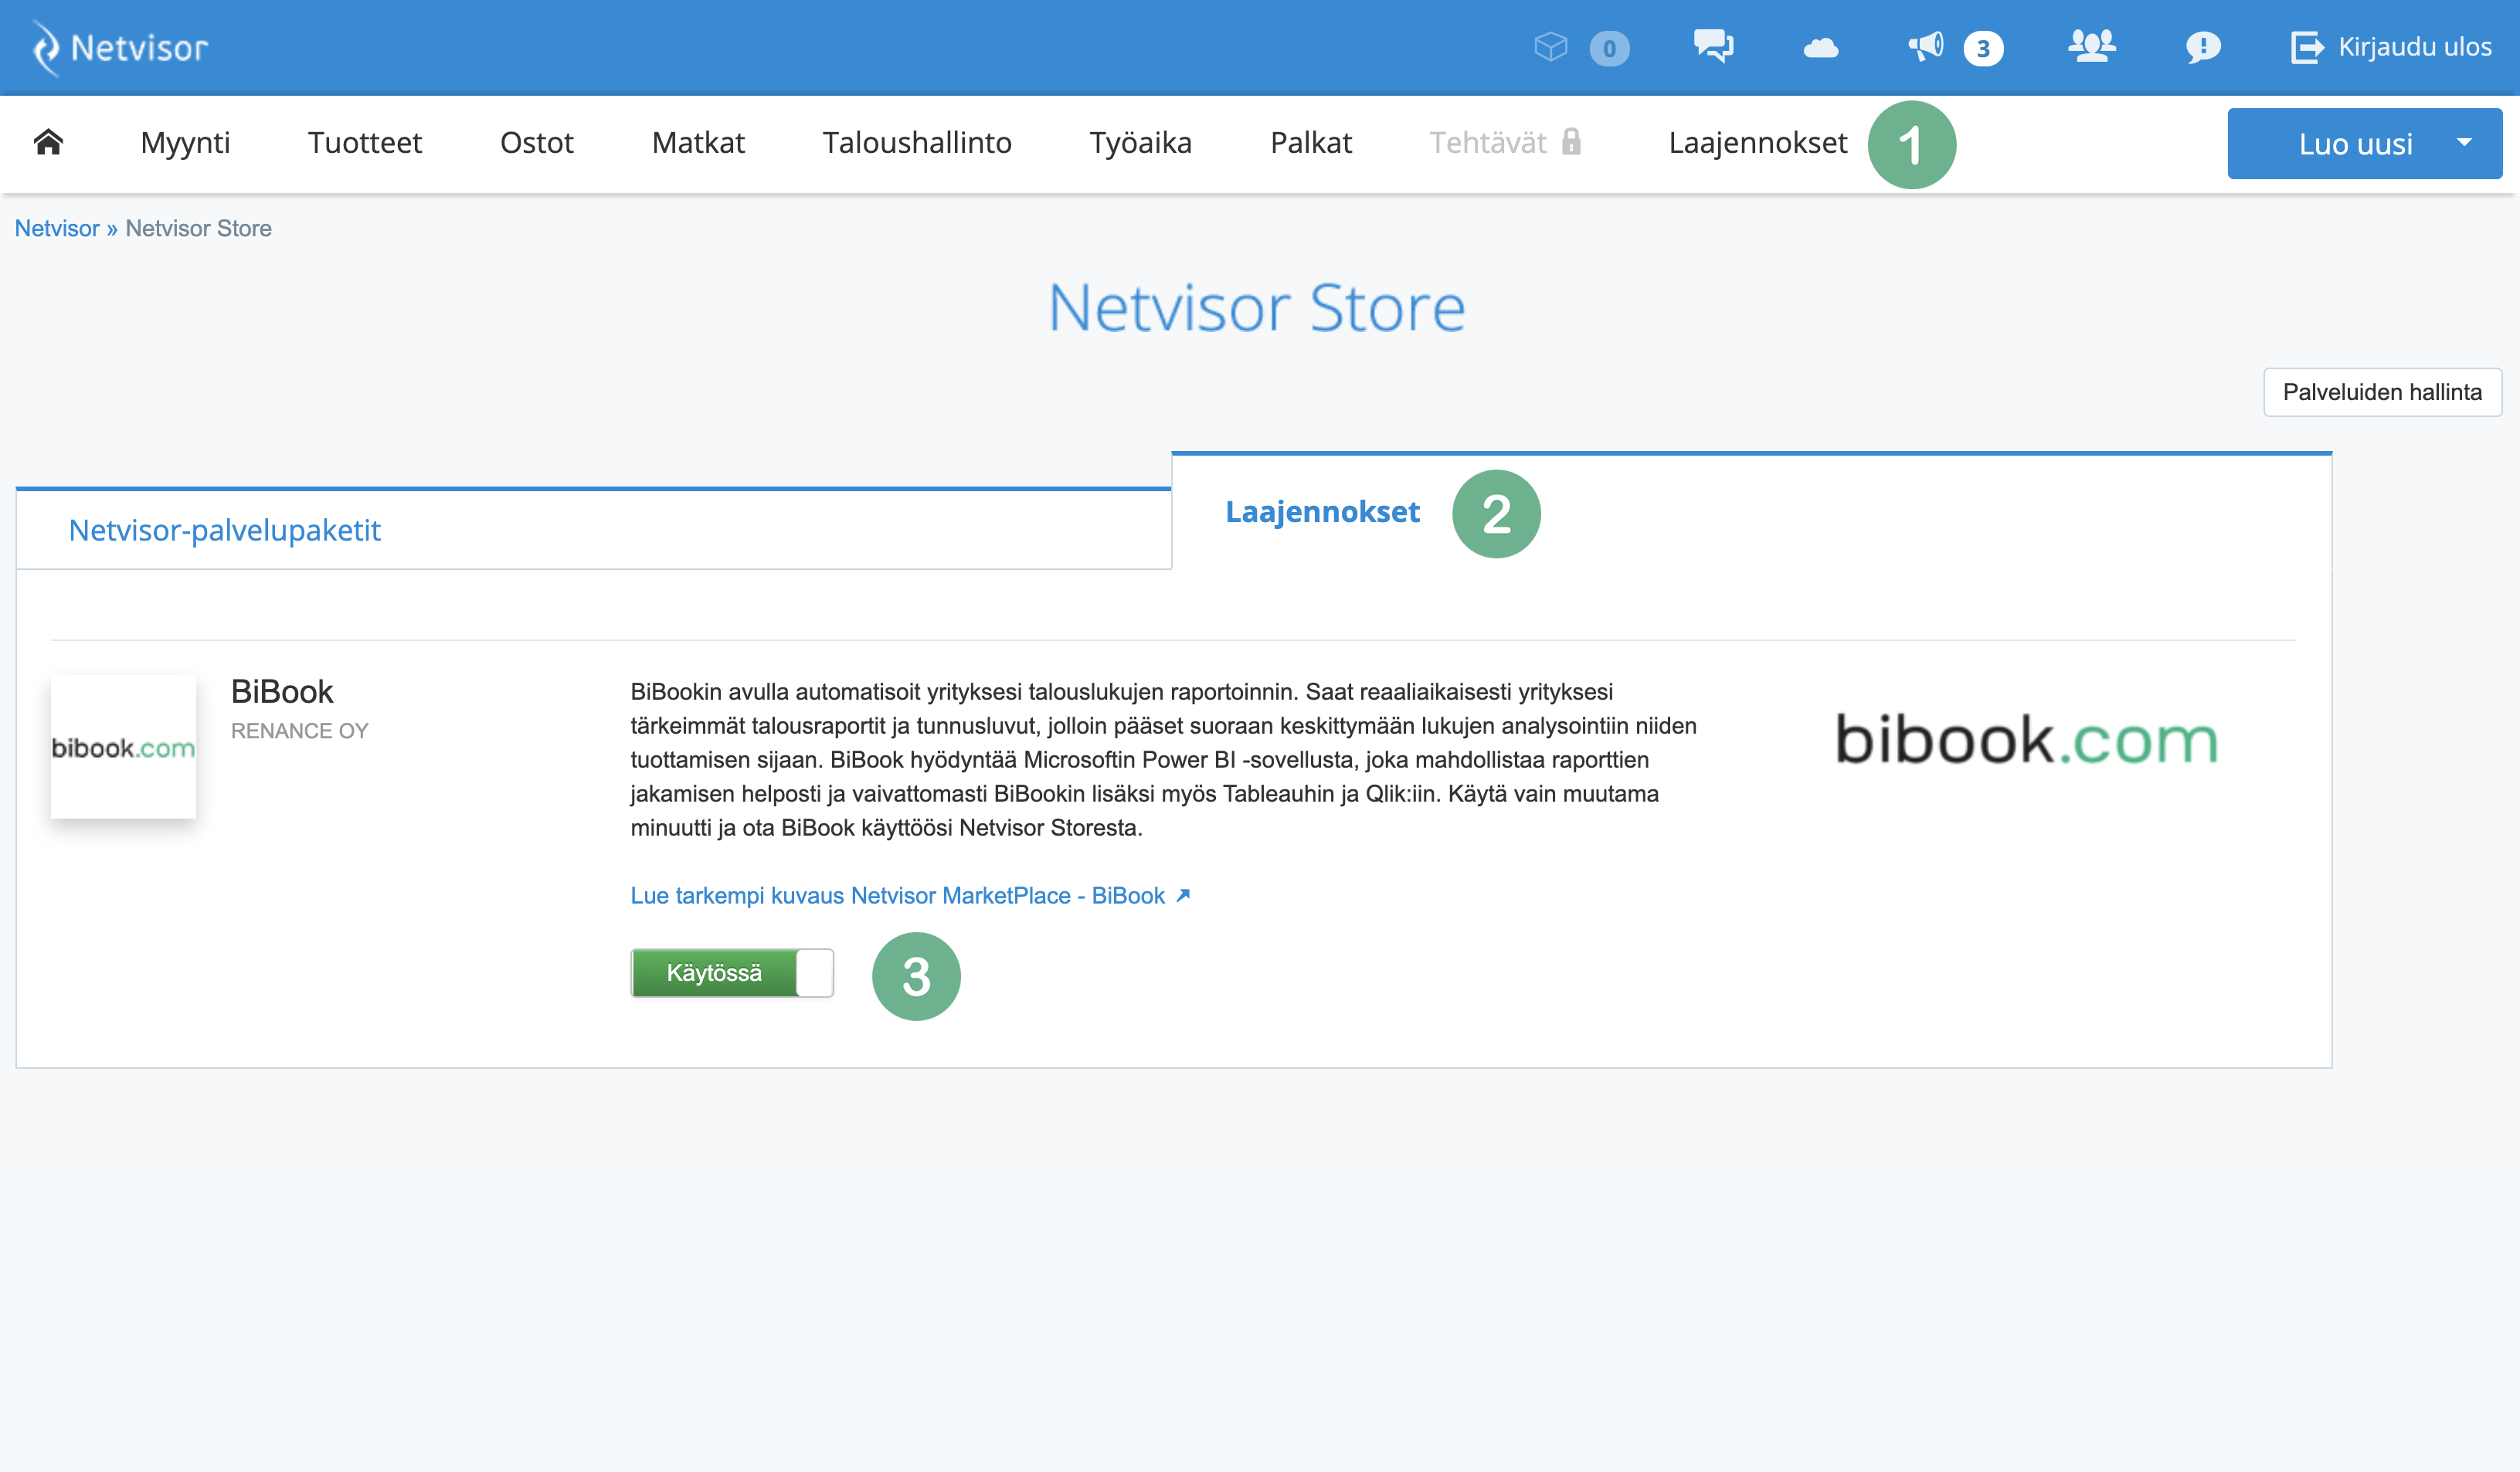Click the cloud icon in header
This screenshot has height=1472, width=2520.
pyautogui.click(x=1821, y=47)
